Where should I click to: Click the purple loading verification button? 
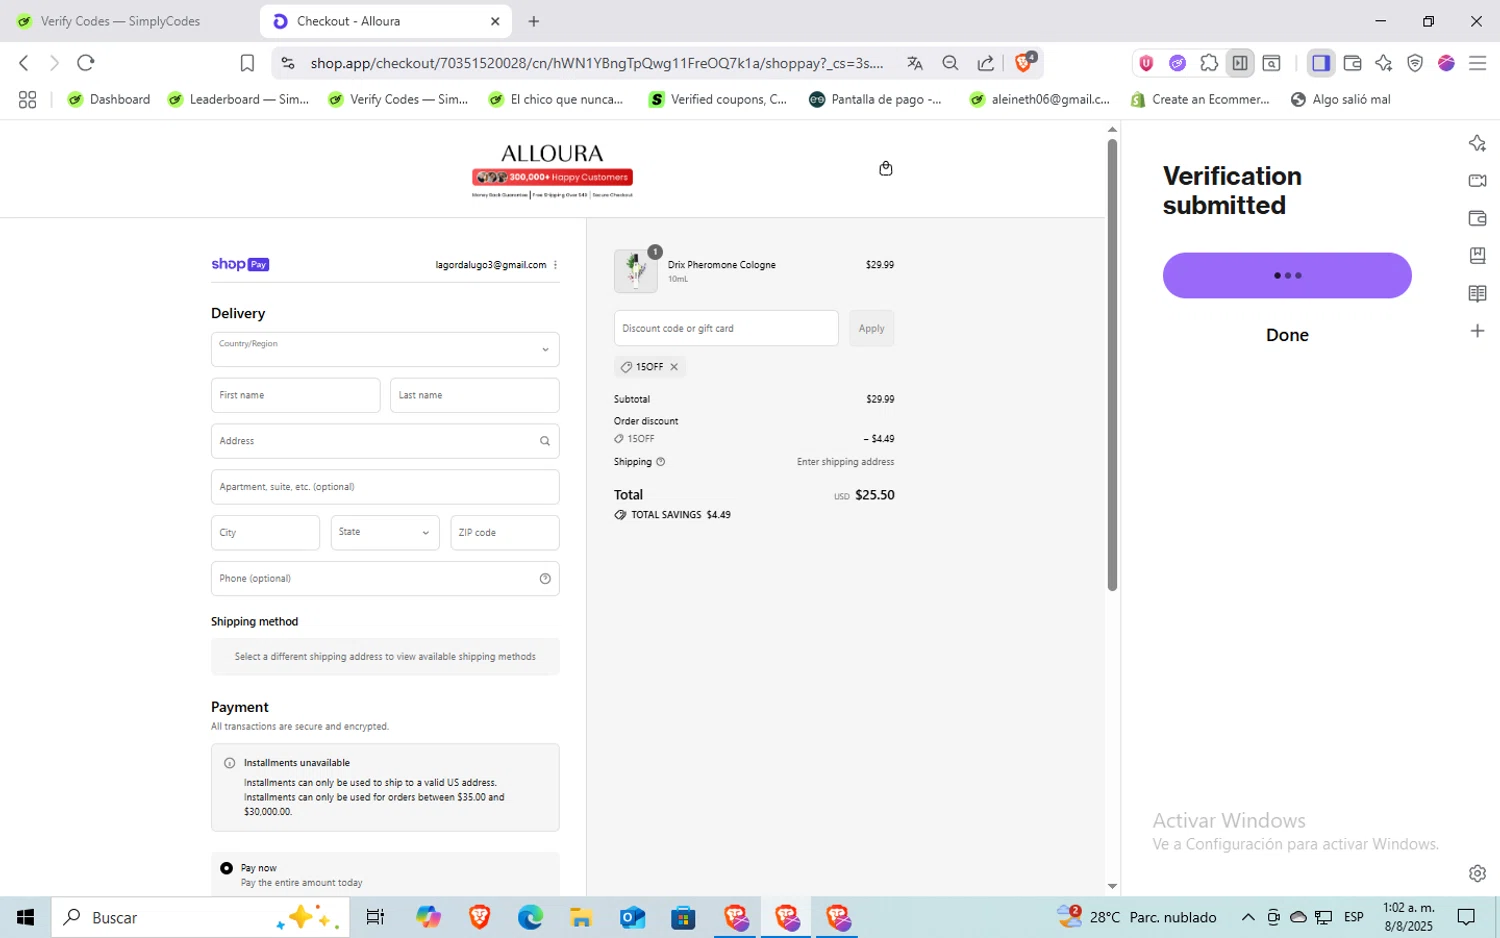click(x=1287, y=275)
